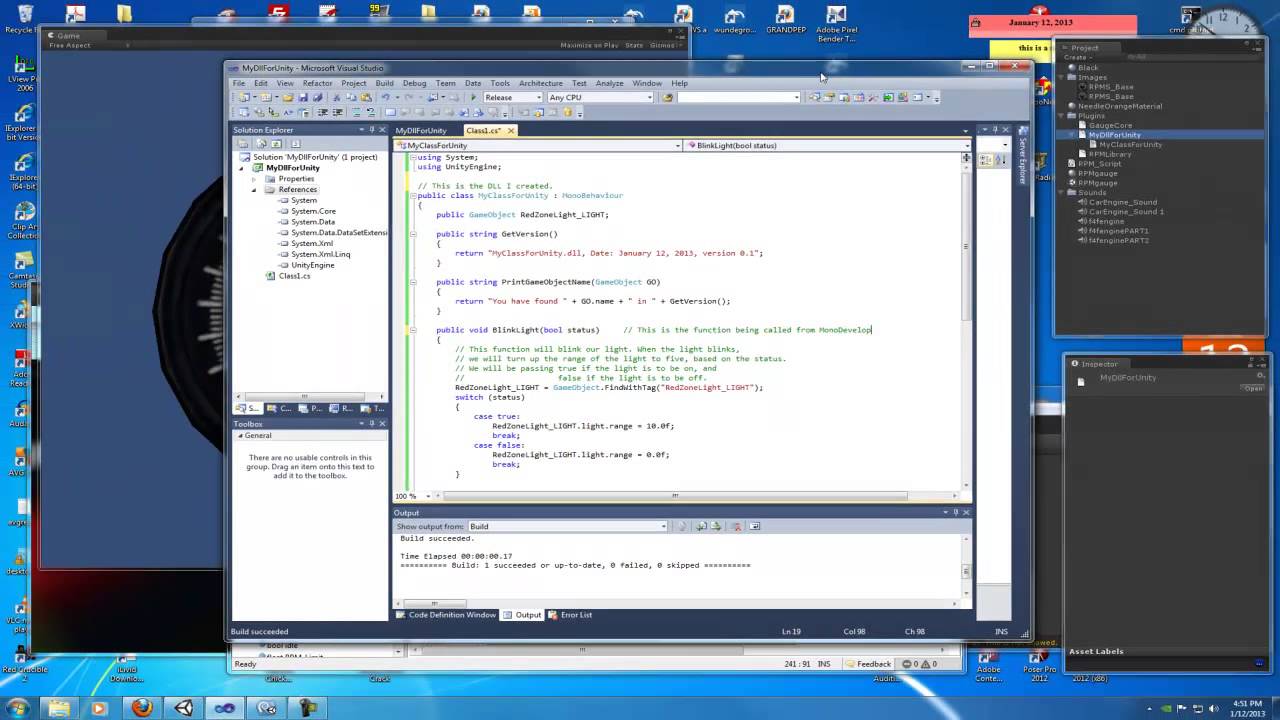
Task: Click the Save All toolbar icon
Action: point(318,97)
